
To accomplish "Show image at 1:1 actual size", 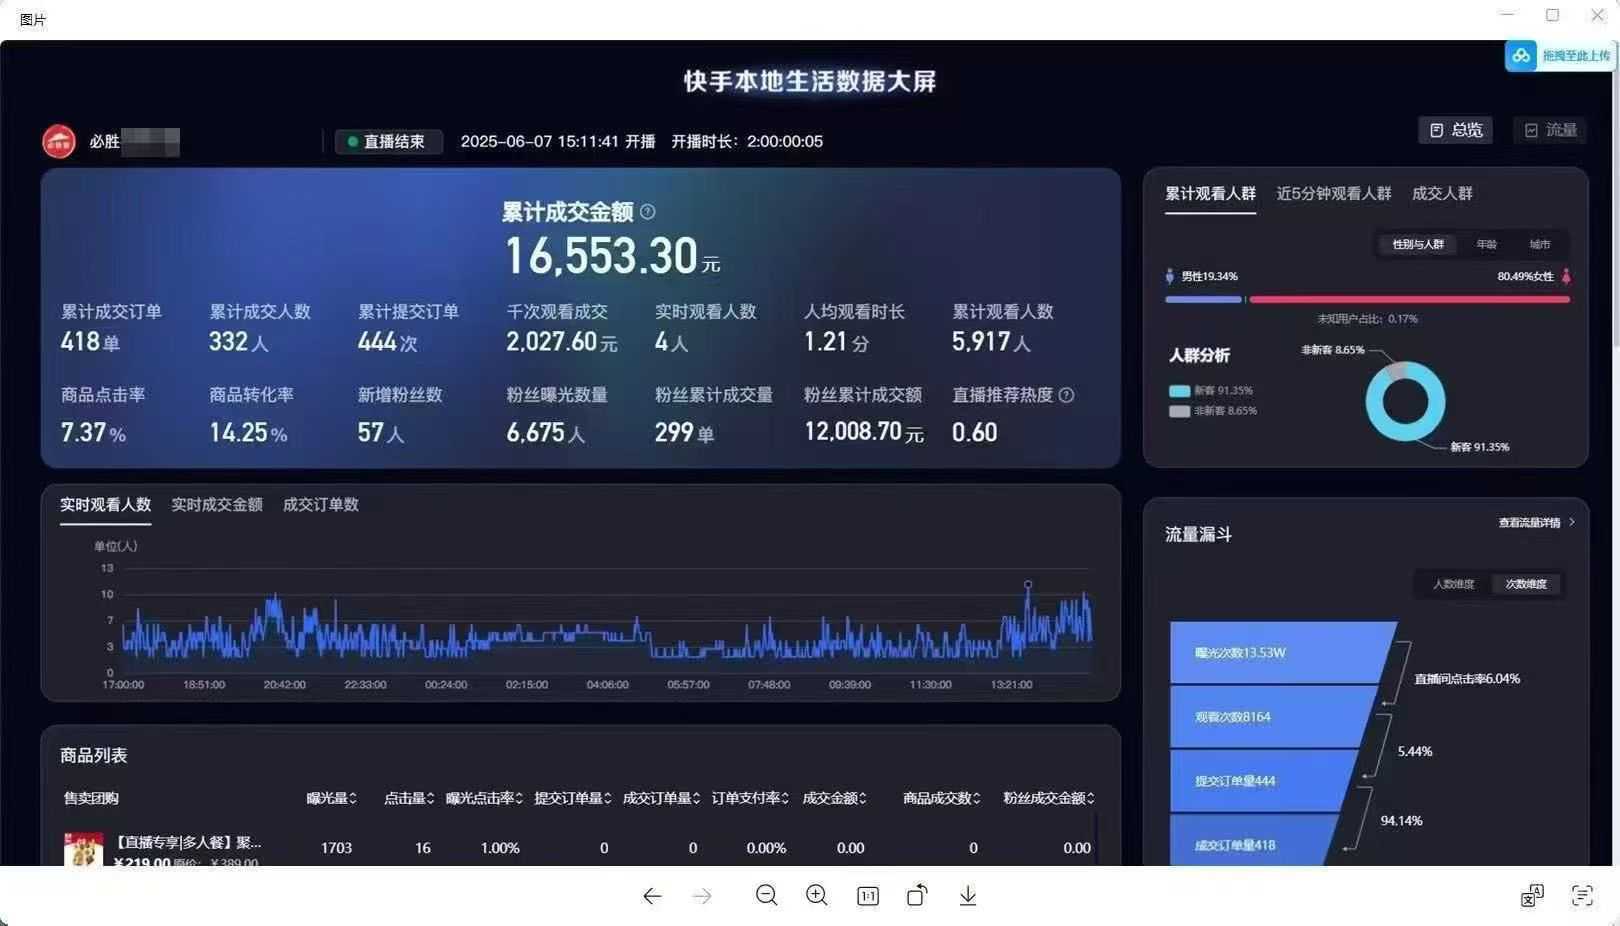I will coord(868,896).
